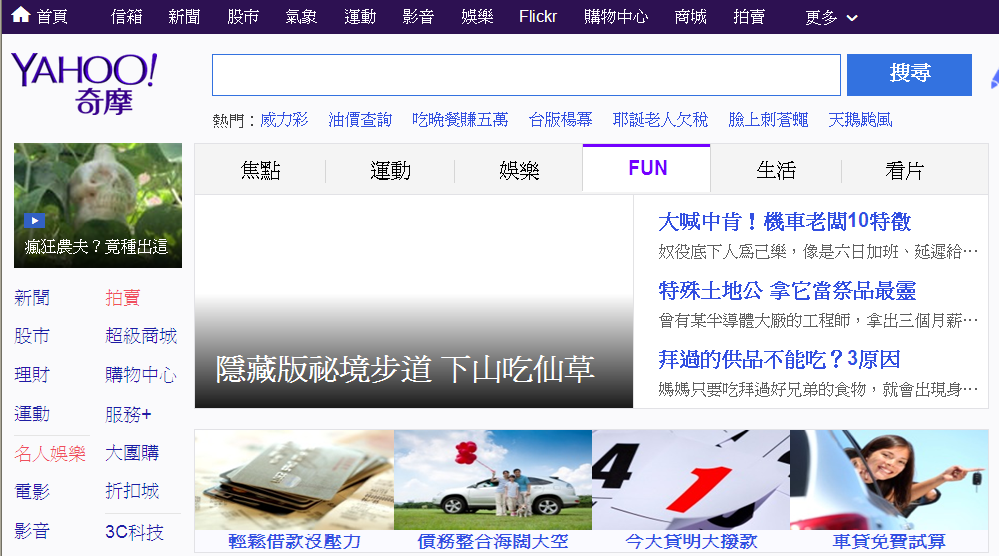The width and height of the screenshot is (999, 556).
Task: Play the video thumbnail about 瘋狂農夫
Action: 98,206
